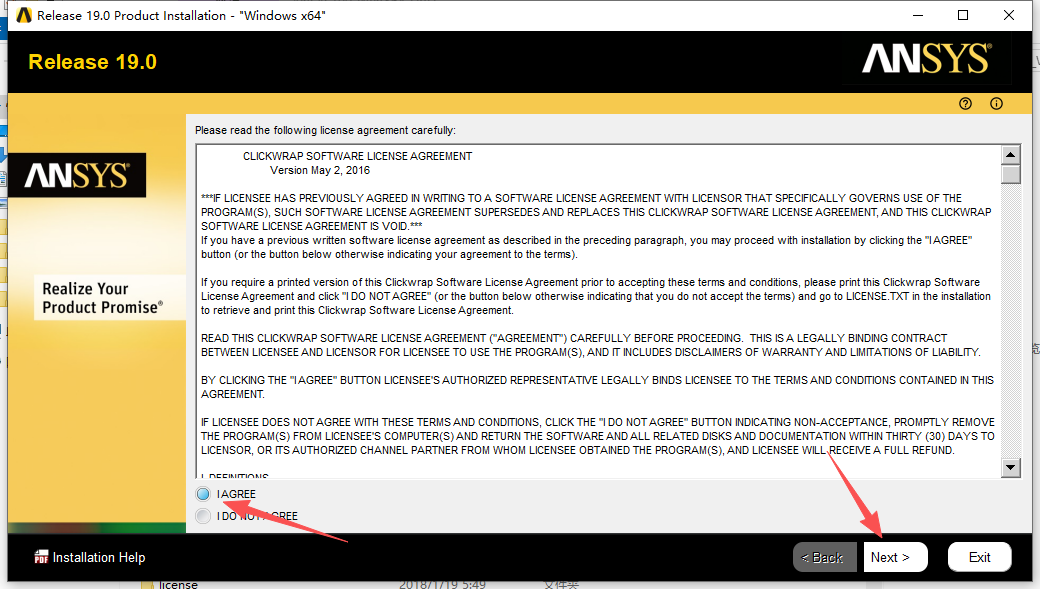Select the I AGREE radio button
Screen dimensions: 1040x589
point(203,494)
